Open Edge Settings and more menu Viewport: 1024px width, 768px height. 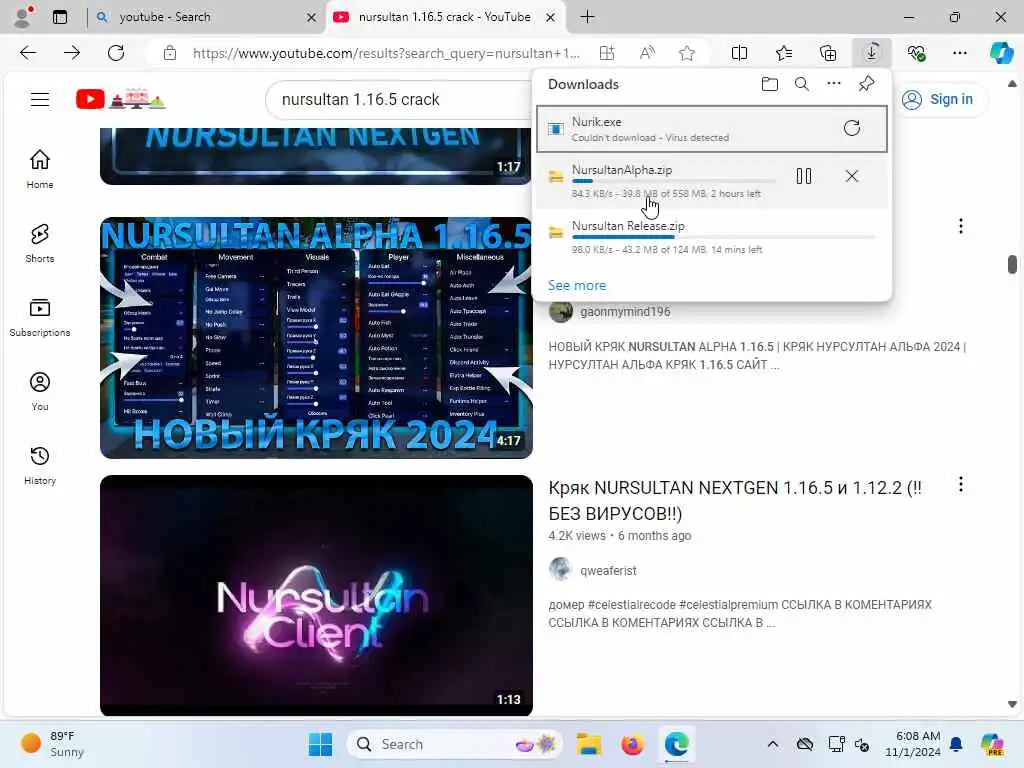click(959, 53)
